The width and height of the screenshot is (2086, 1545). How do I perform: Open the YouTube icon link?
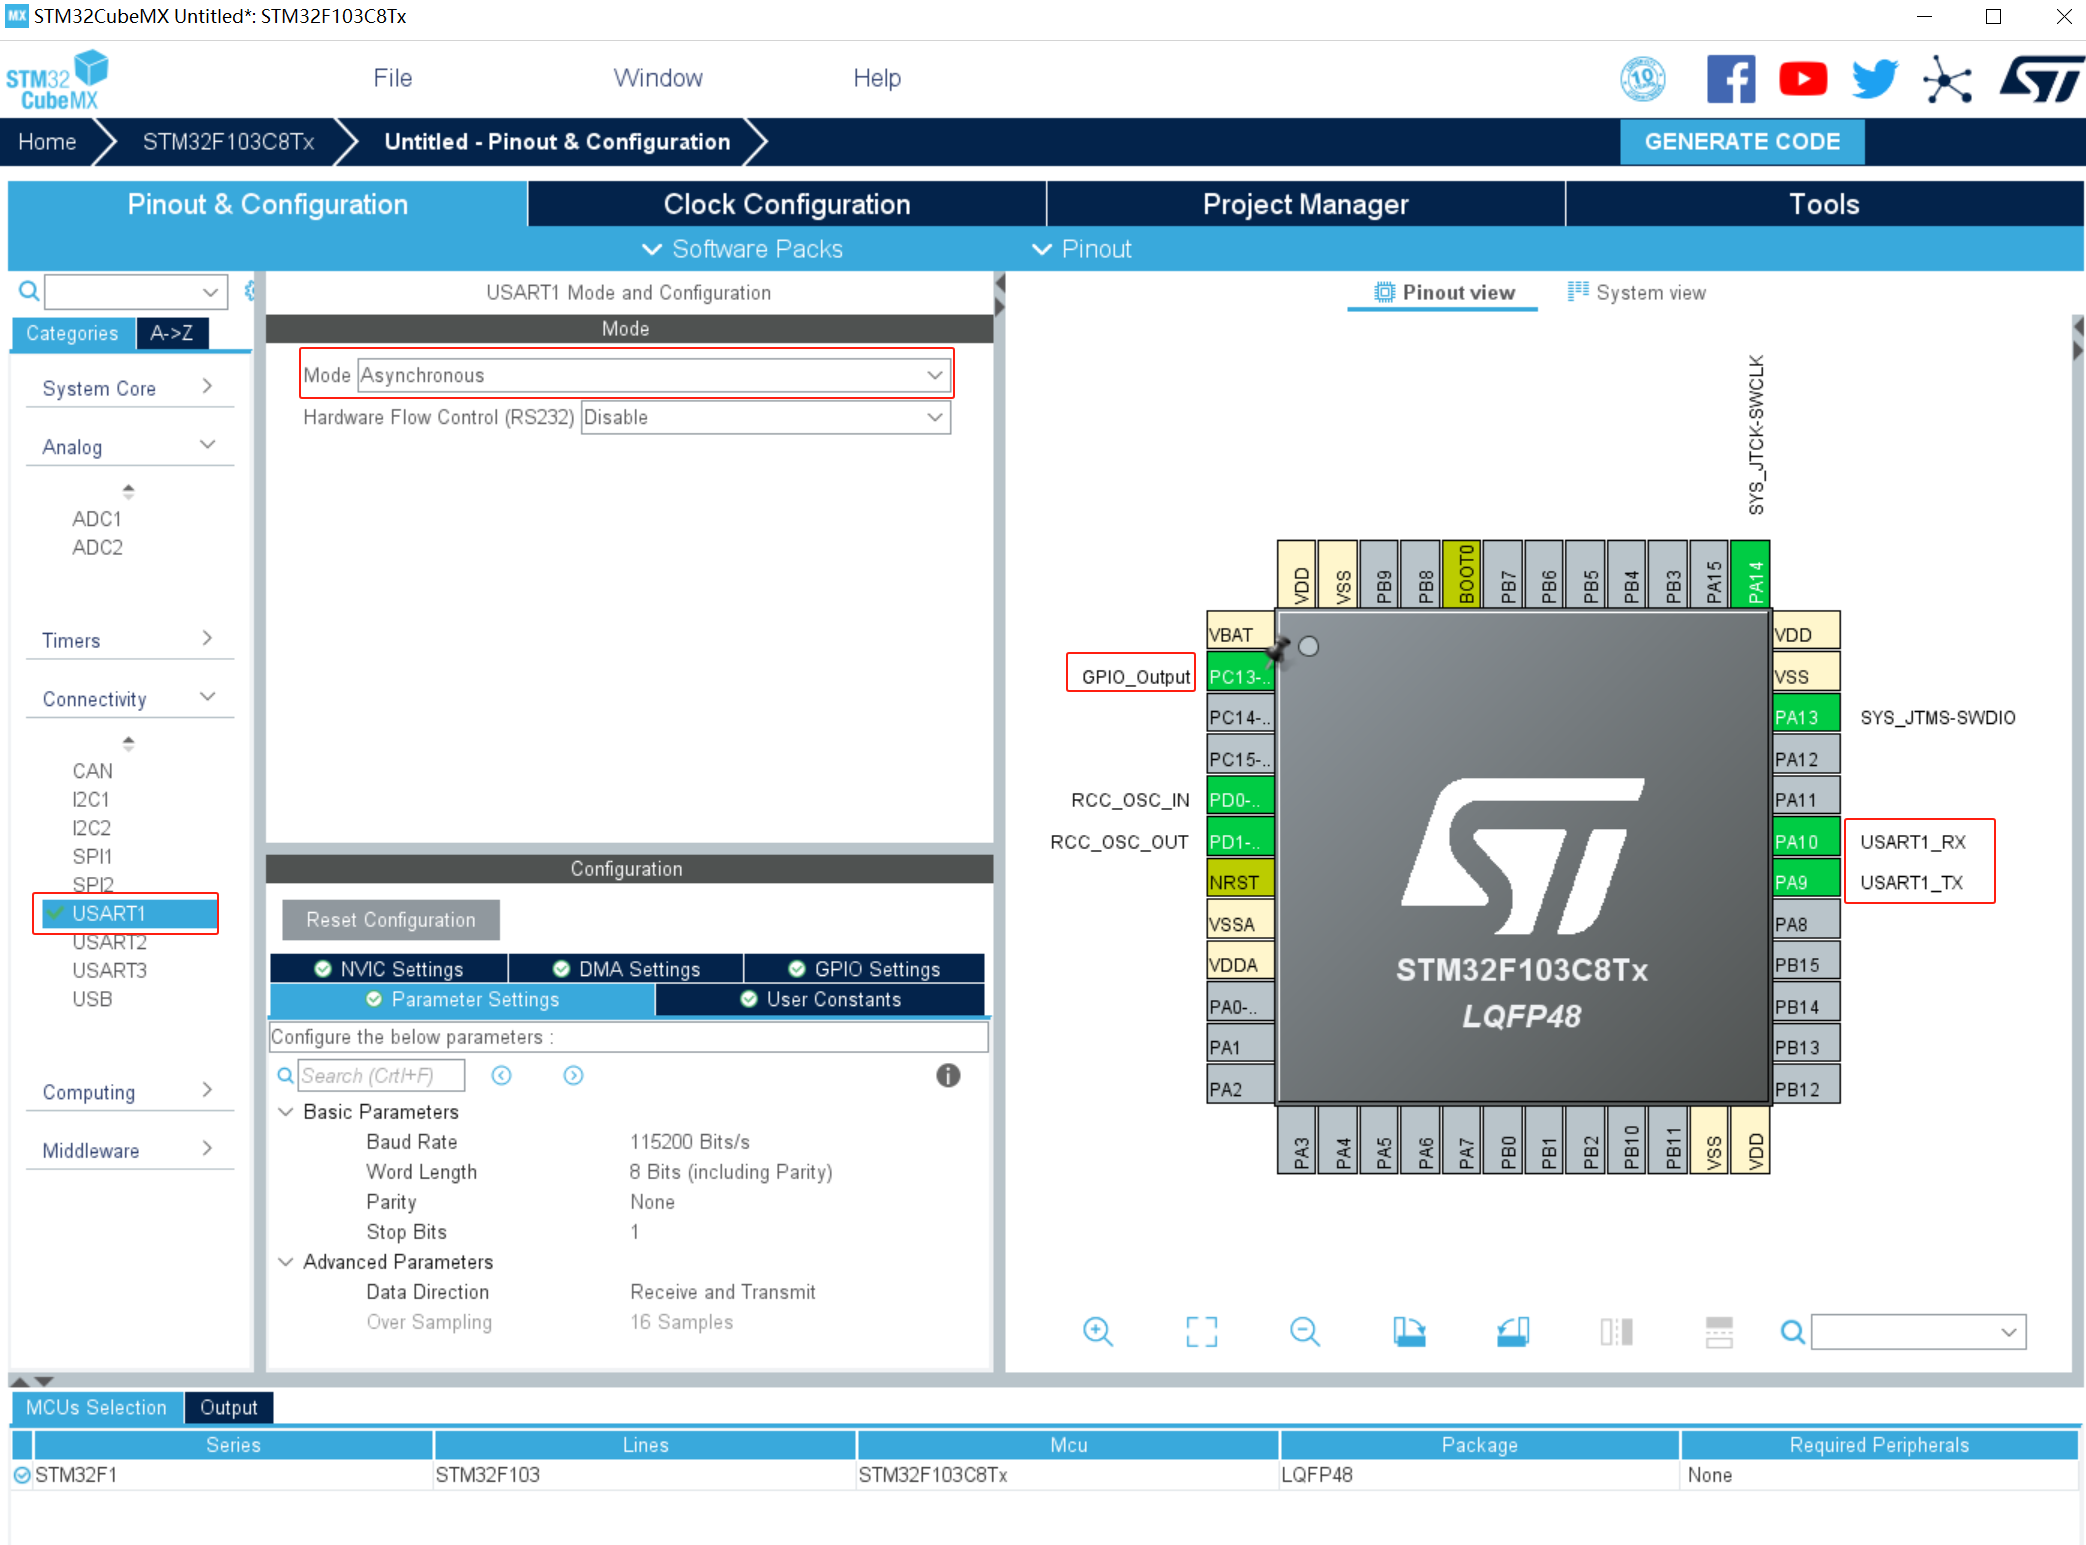1803,79
